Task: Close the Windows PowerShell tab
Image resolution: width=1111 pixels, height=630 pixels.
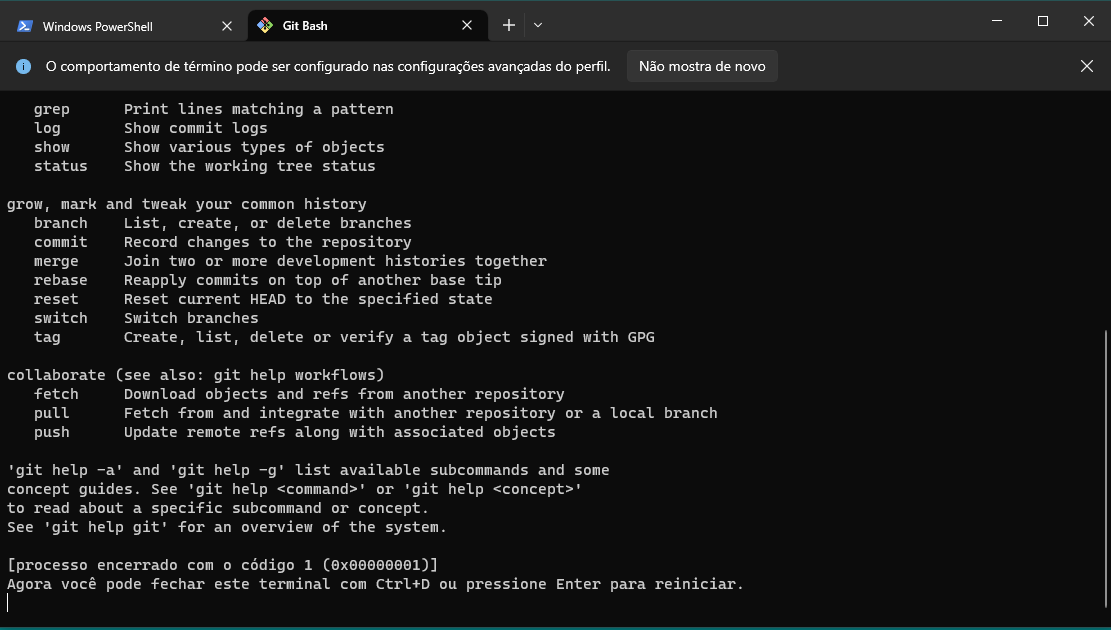Action: 226,26
